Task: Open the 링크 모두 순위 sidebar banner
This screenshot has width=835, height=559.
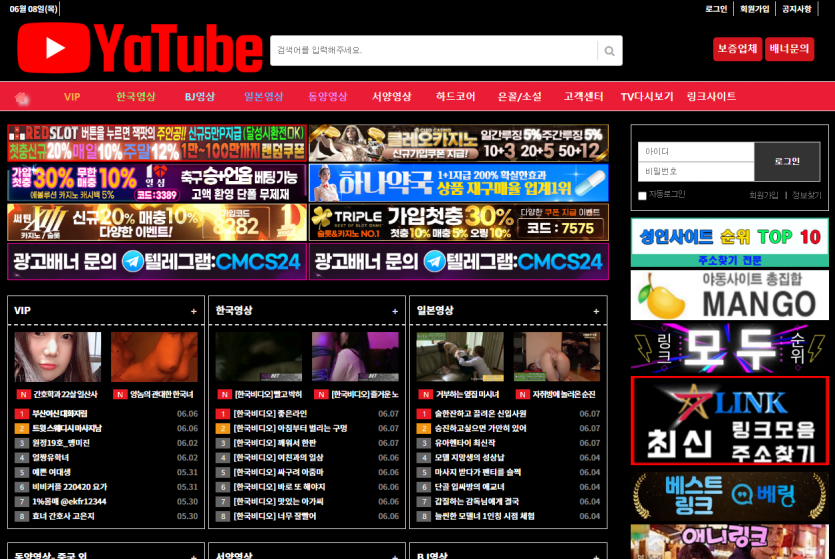Action: click(x=730, y=348)
